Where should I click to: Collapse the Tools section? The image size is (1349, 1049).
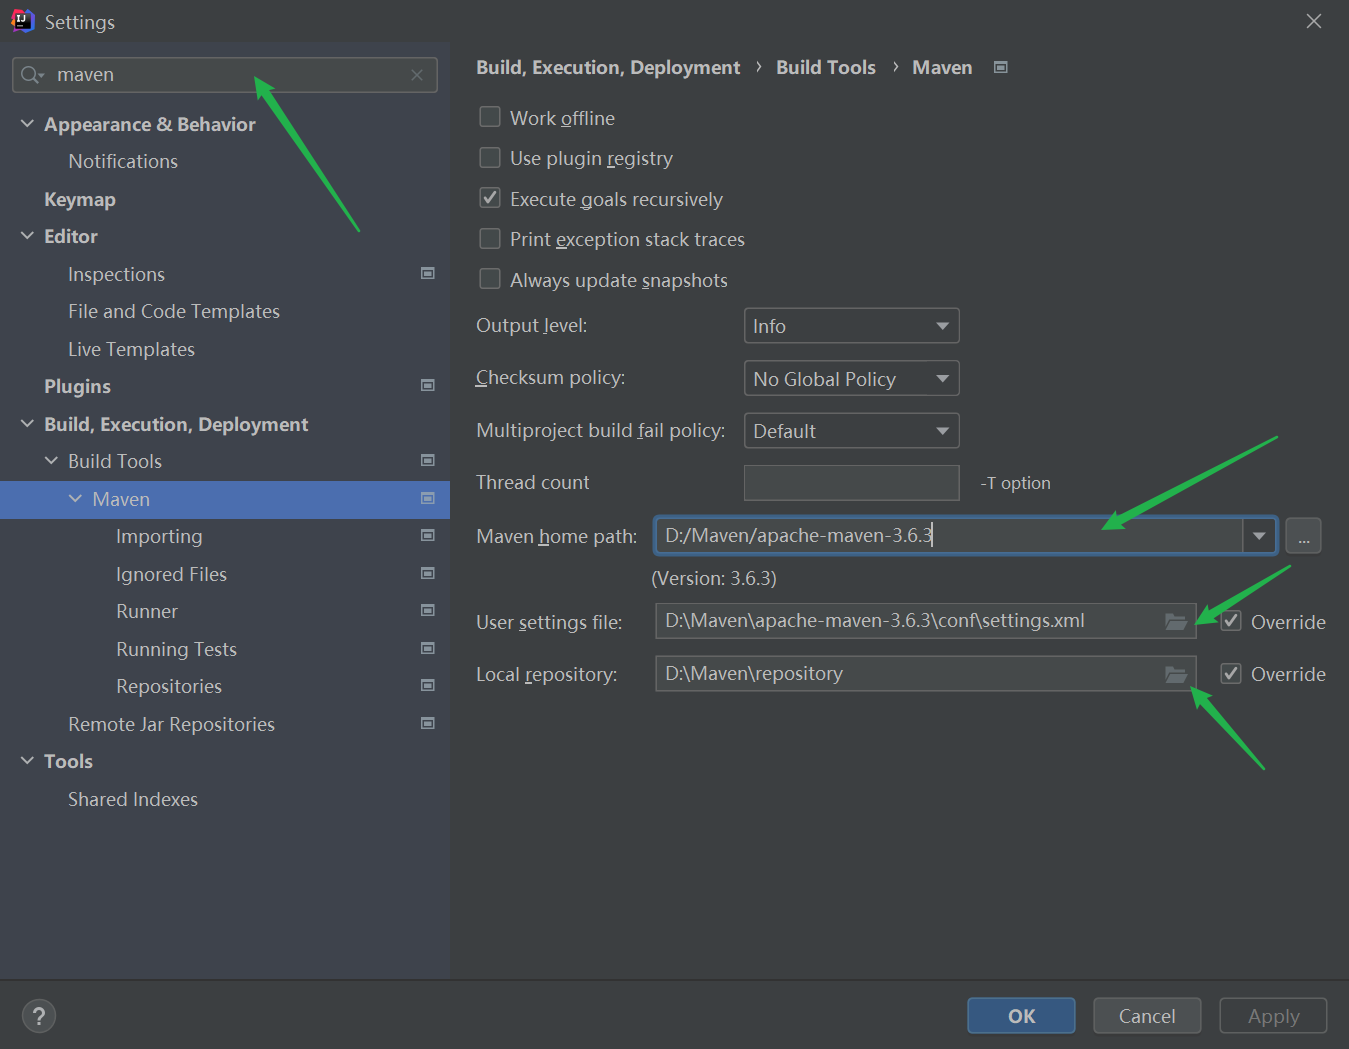click(x=27, y=760)
